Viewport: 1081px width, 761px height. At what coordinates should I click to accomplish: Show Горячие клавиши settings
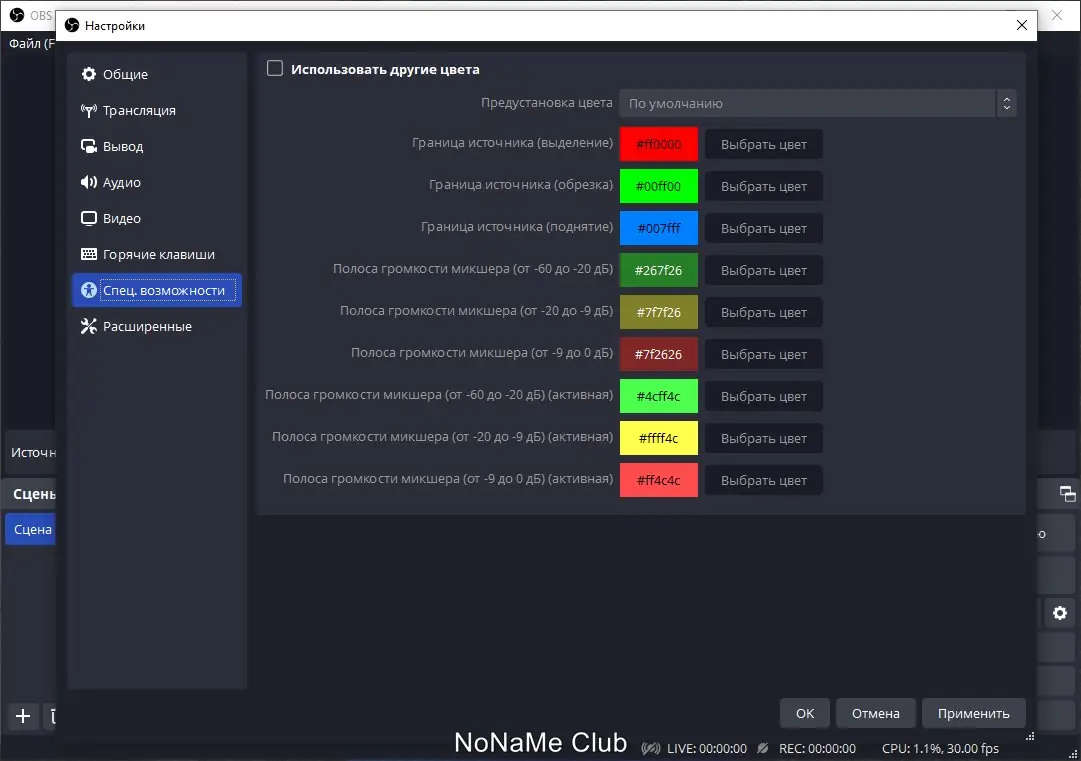pos(157,254)
